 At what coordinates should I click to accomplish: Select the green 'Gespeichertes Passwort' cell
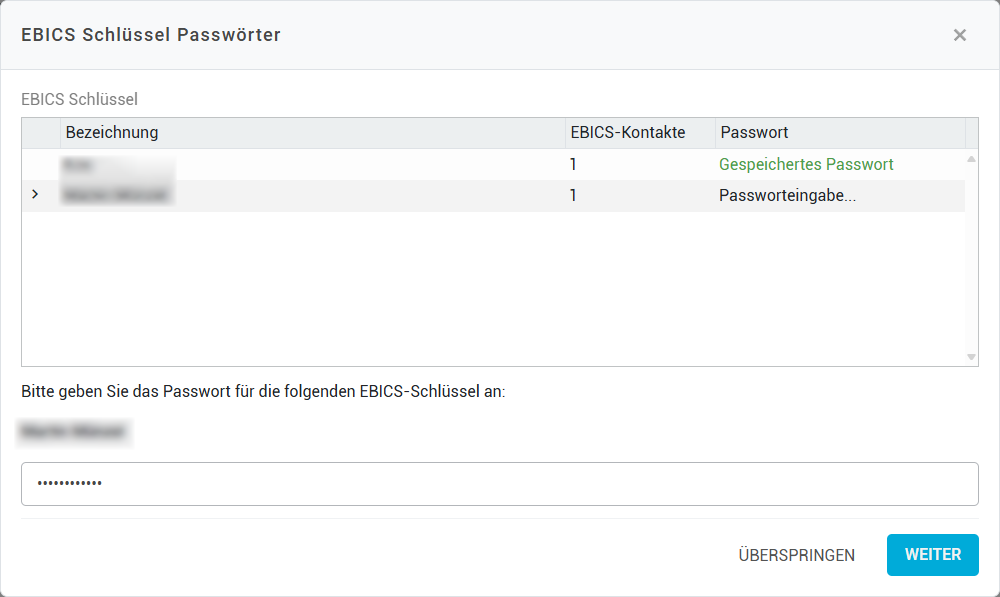(x=806, y=164)
